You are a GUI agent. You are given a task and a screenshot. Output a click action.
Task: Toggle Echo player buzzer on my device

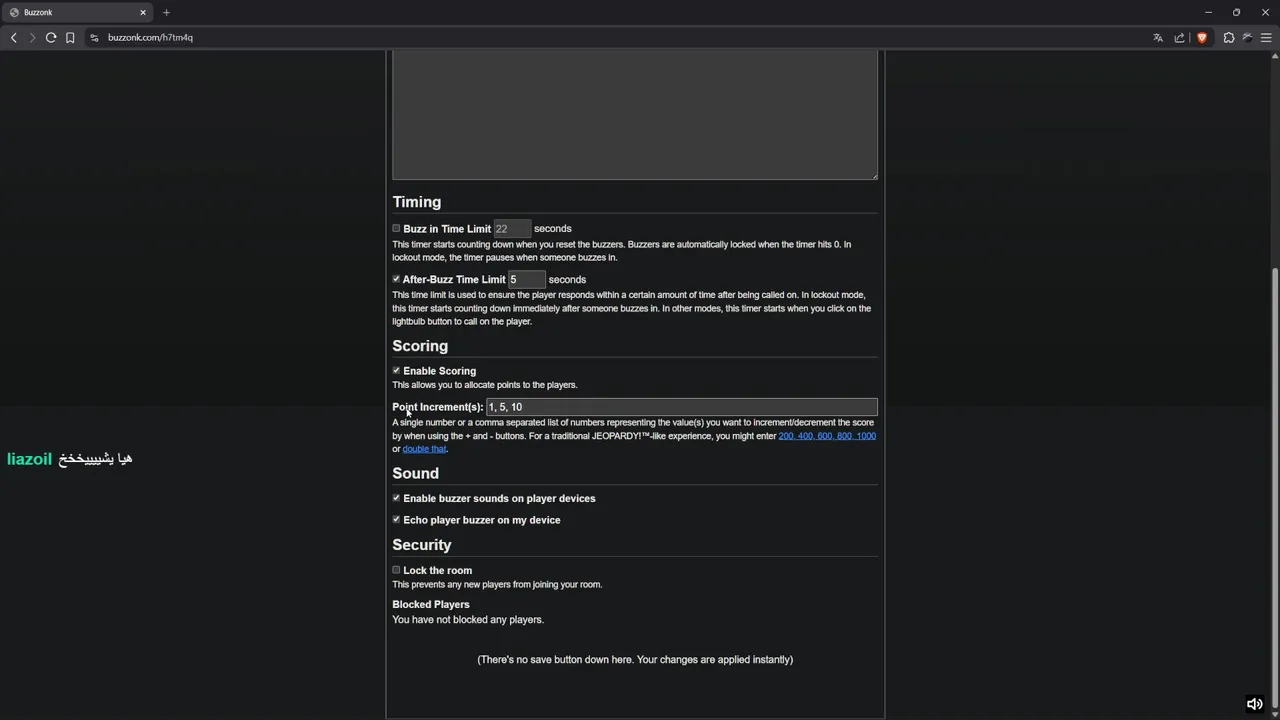(396, 519)
